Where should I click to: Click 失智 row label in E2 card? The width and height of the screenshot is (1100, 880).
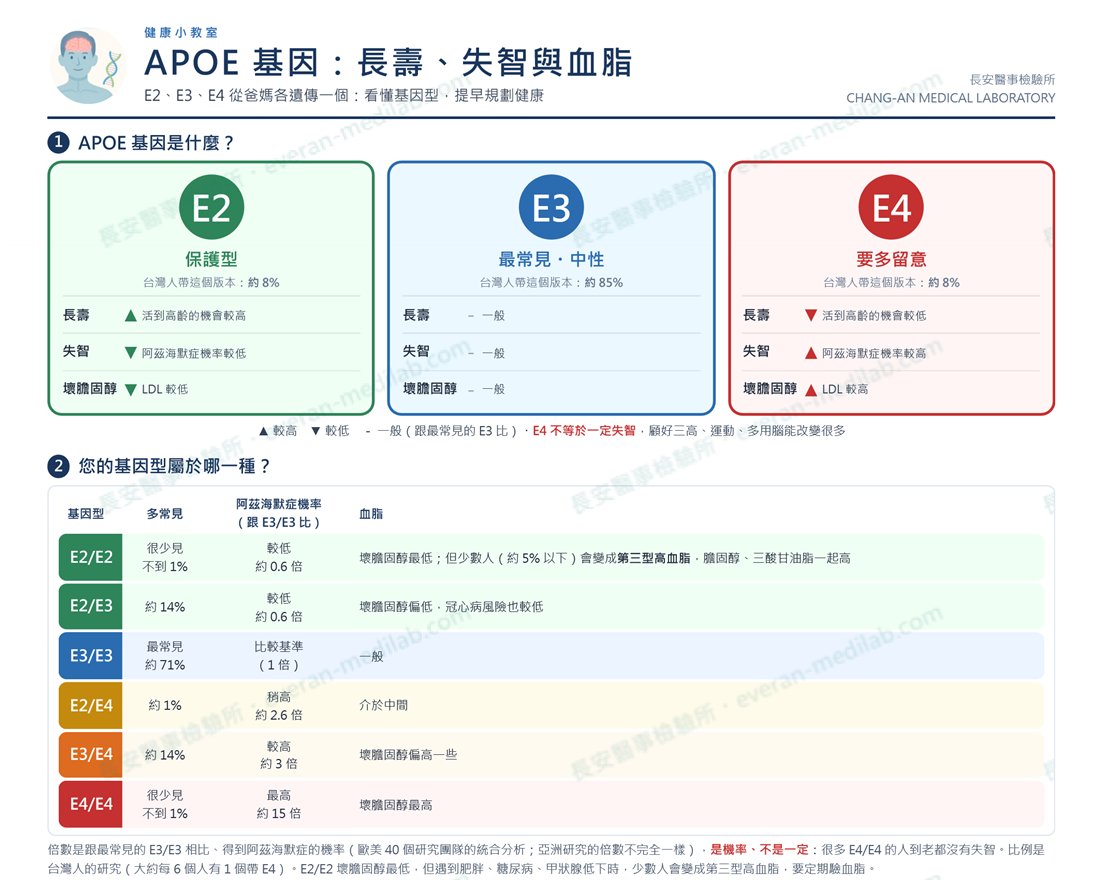[x=76, y=351]
